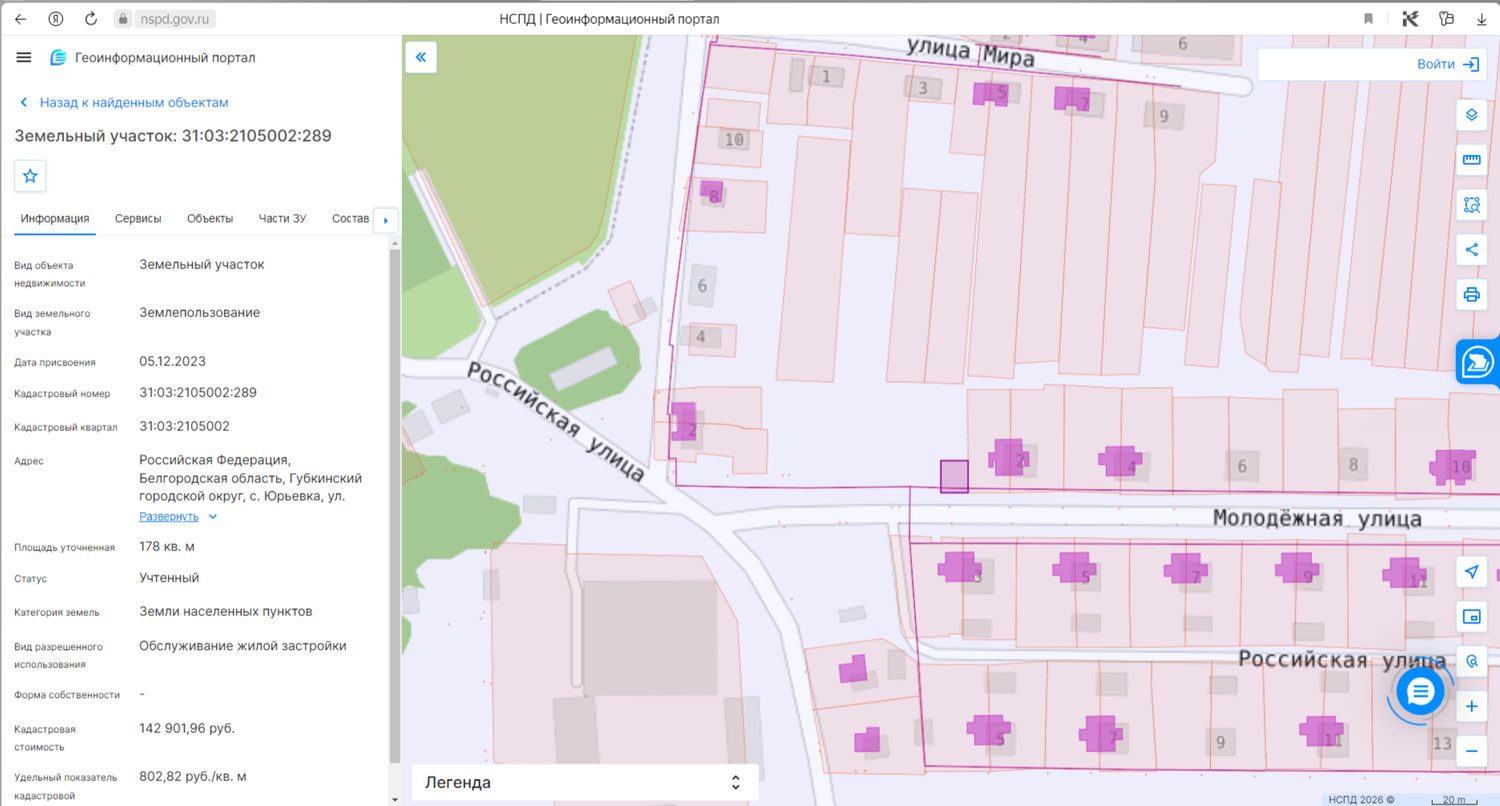1500x806 pixels.
Task: Click the Войти login button
Action: (x=1447, y=64)
